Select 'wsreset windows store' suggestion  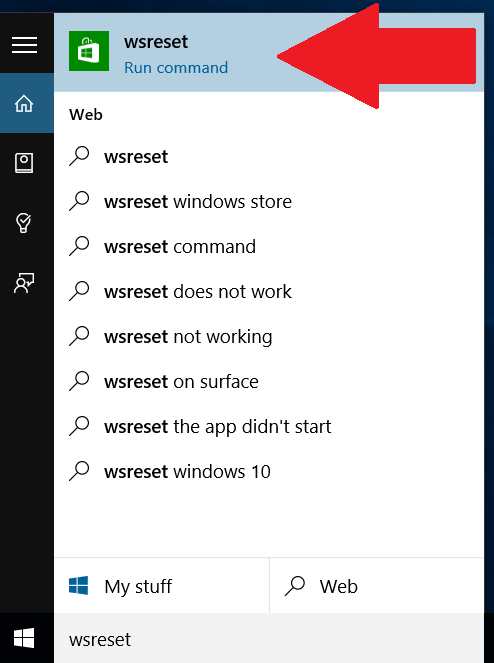click(x=269, y=201)
